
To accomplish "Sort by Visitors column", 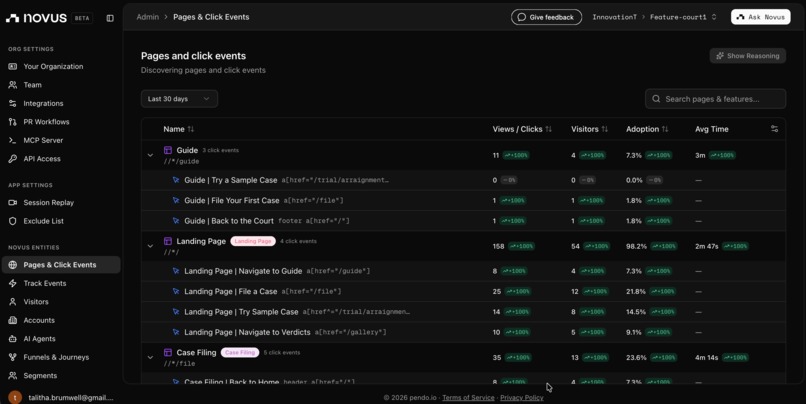I will [x=590, y=129].
